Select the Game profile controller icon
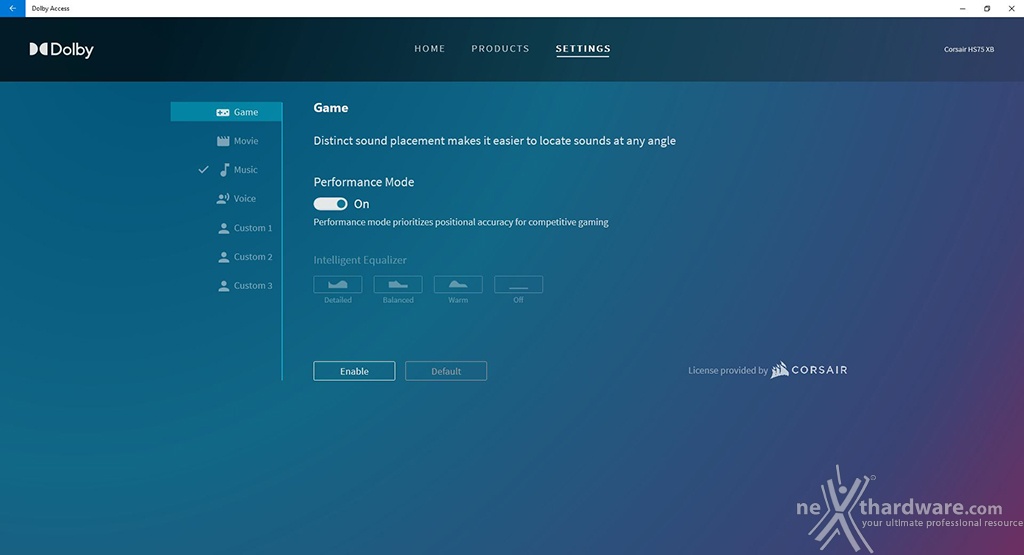 223,112
